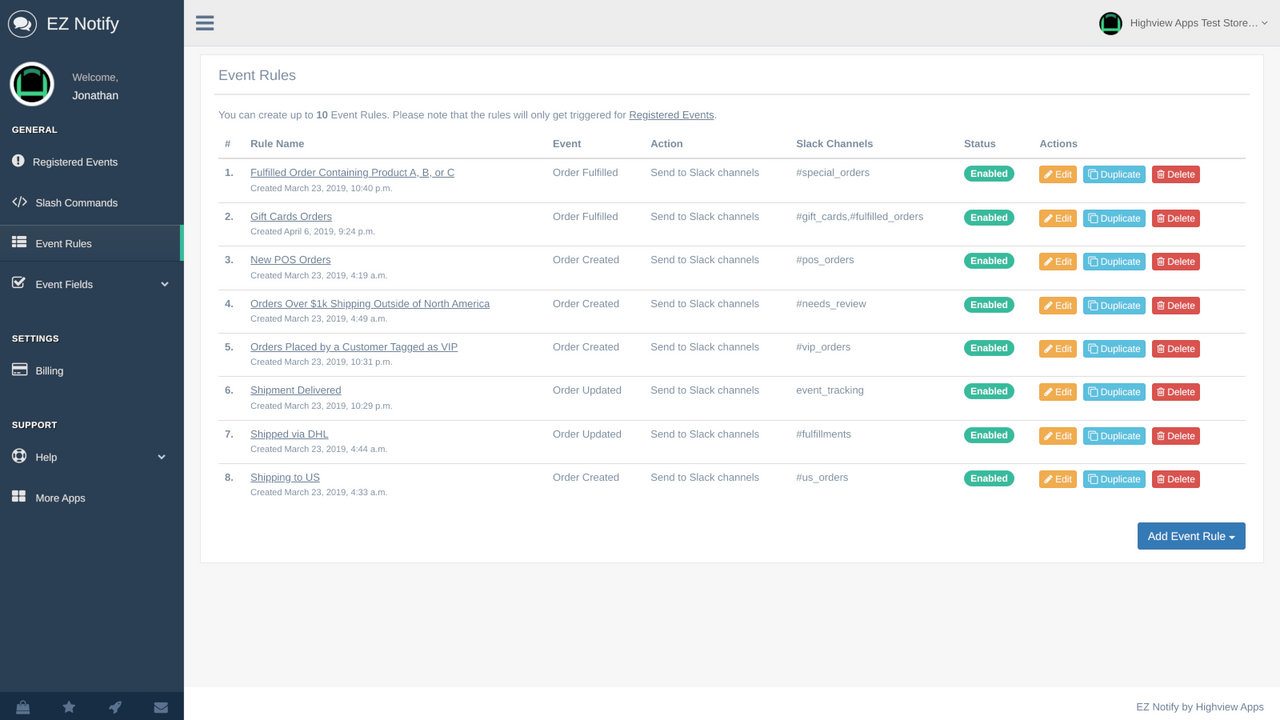This screenshot has width=1280, height=720.
Task: Click the Enabled badge on Shipped via DHL rule
Action: [988, 435]
